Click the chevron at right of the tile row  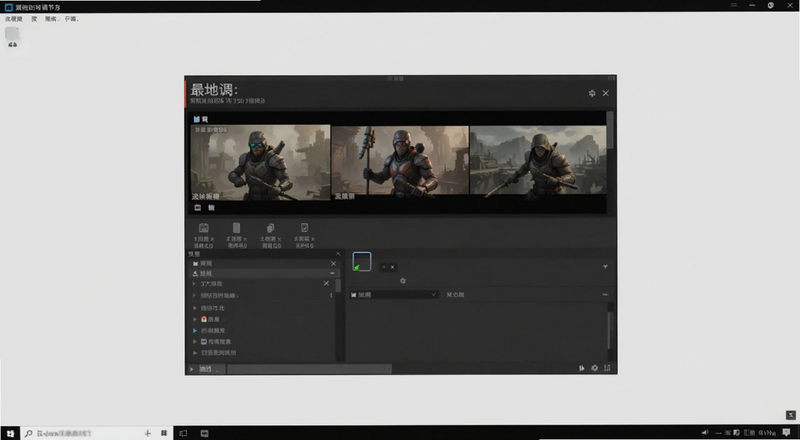click(605, 266)
